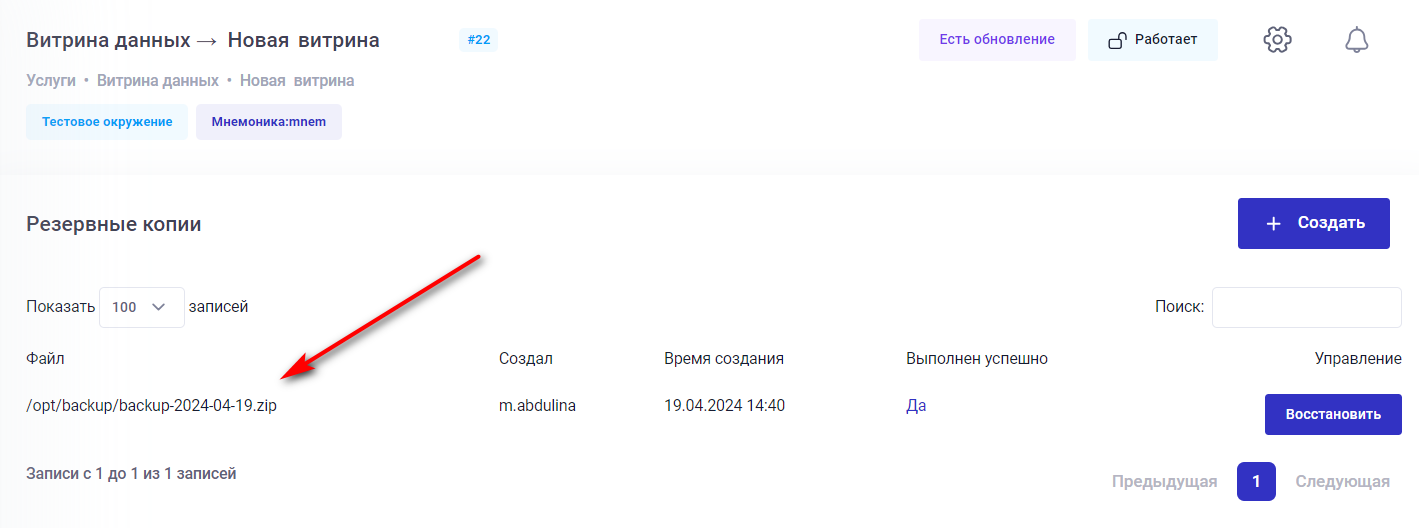This screenshot has width=1419, height=528.
Task: Click the Услуги breadcrumb link
Action: point(51,81)
